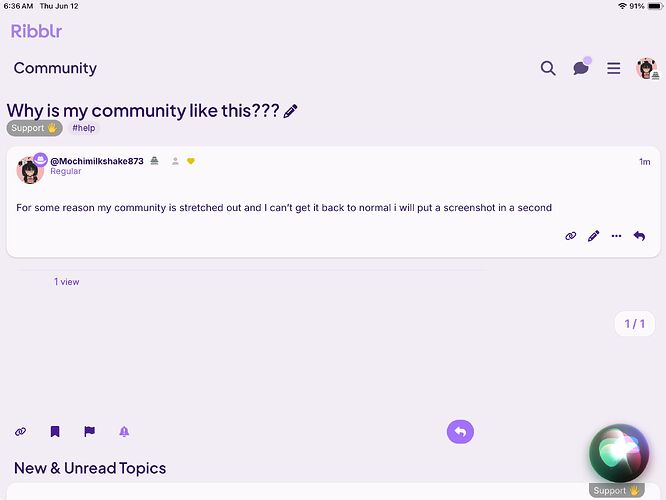Select the Support category tag

(x=34, y=128)
